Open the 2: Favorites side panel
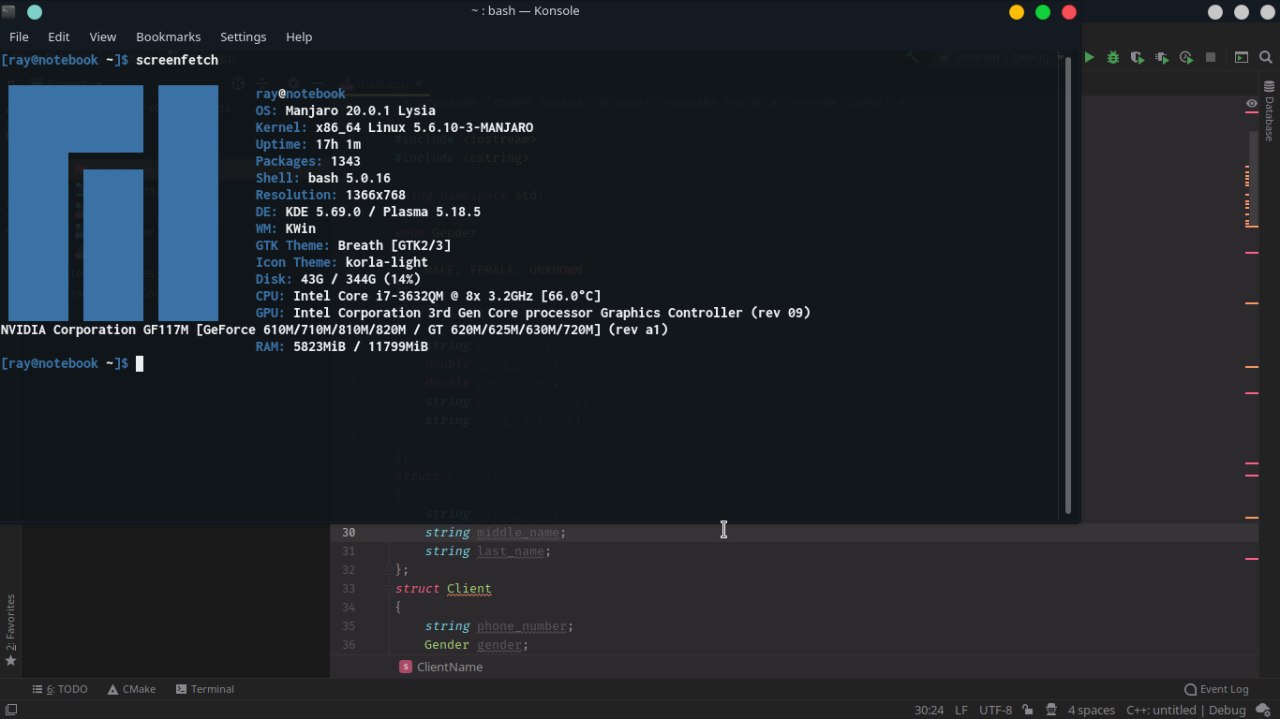The height and width of the screenshot is (719, 1280). [x=11, y=630]
